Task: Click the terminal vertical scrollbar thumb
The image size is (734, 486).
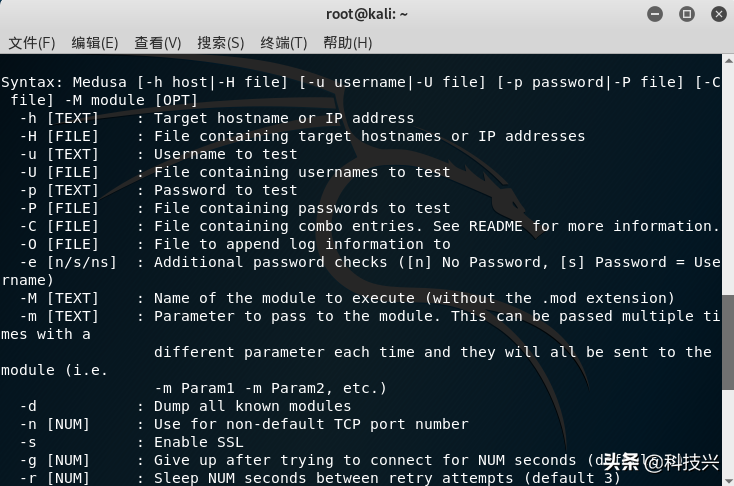Action: 727,340
